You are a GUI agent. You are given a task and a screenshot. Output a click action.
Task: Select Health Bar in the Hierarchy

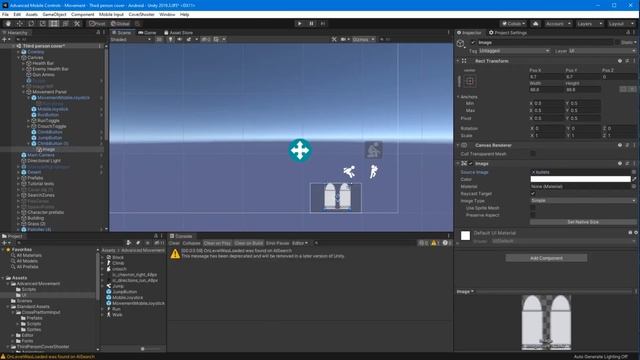pyautogui.click(x=43, y=63)
